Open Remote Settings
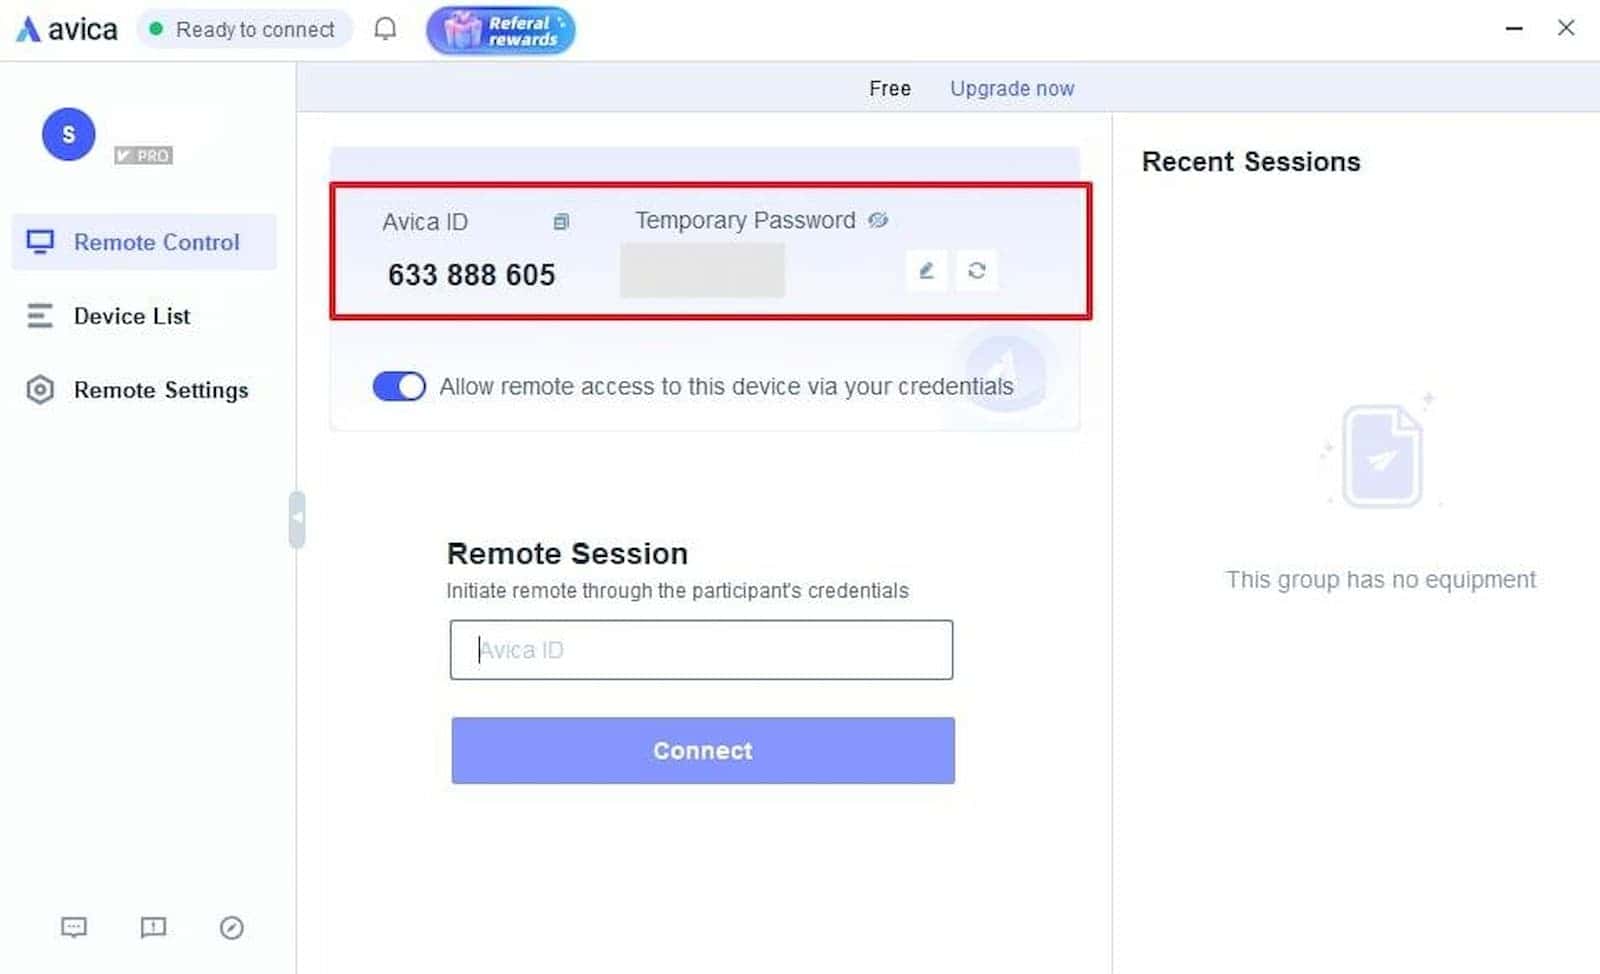 click(161, 390)
